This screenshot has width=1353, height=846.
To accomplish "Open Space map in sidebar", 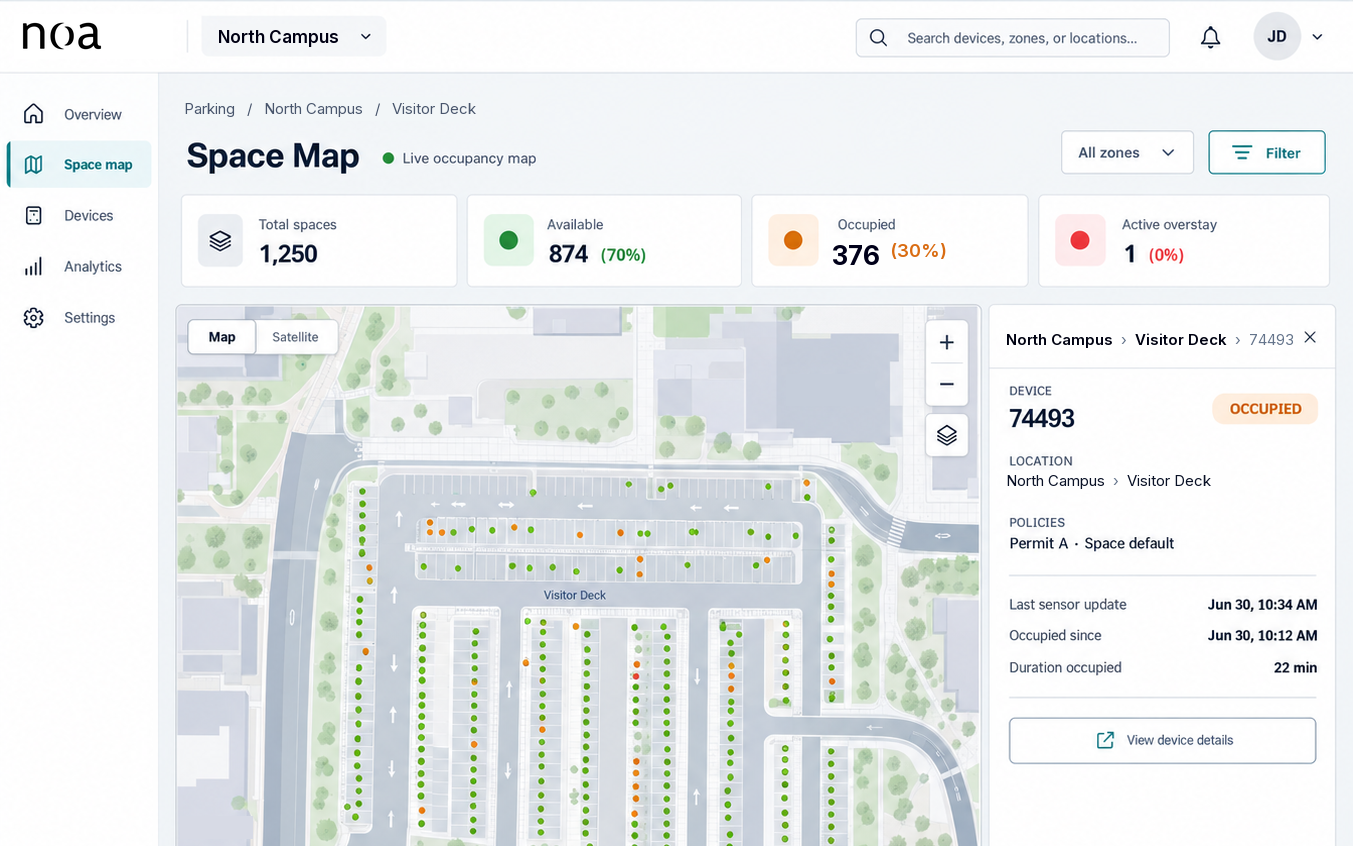I will [80, 164].
